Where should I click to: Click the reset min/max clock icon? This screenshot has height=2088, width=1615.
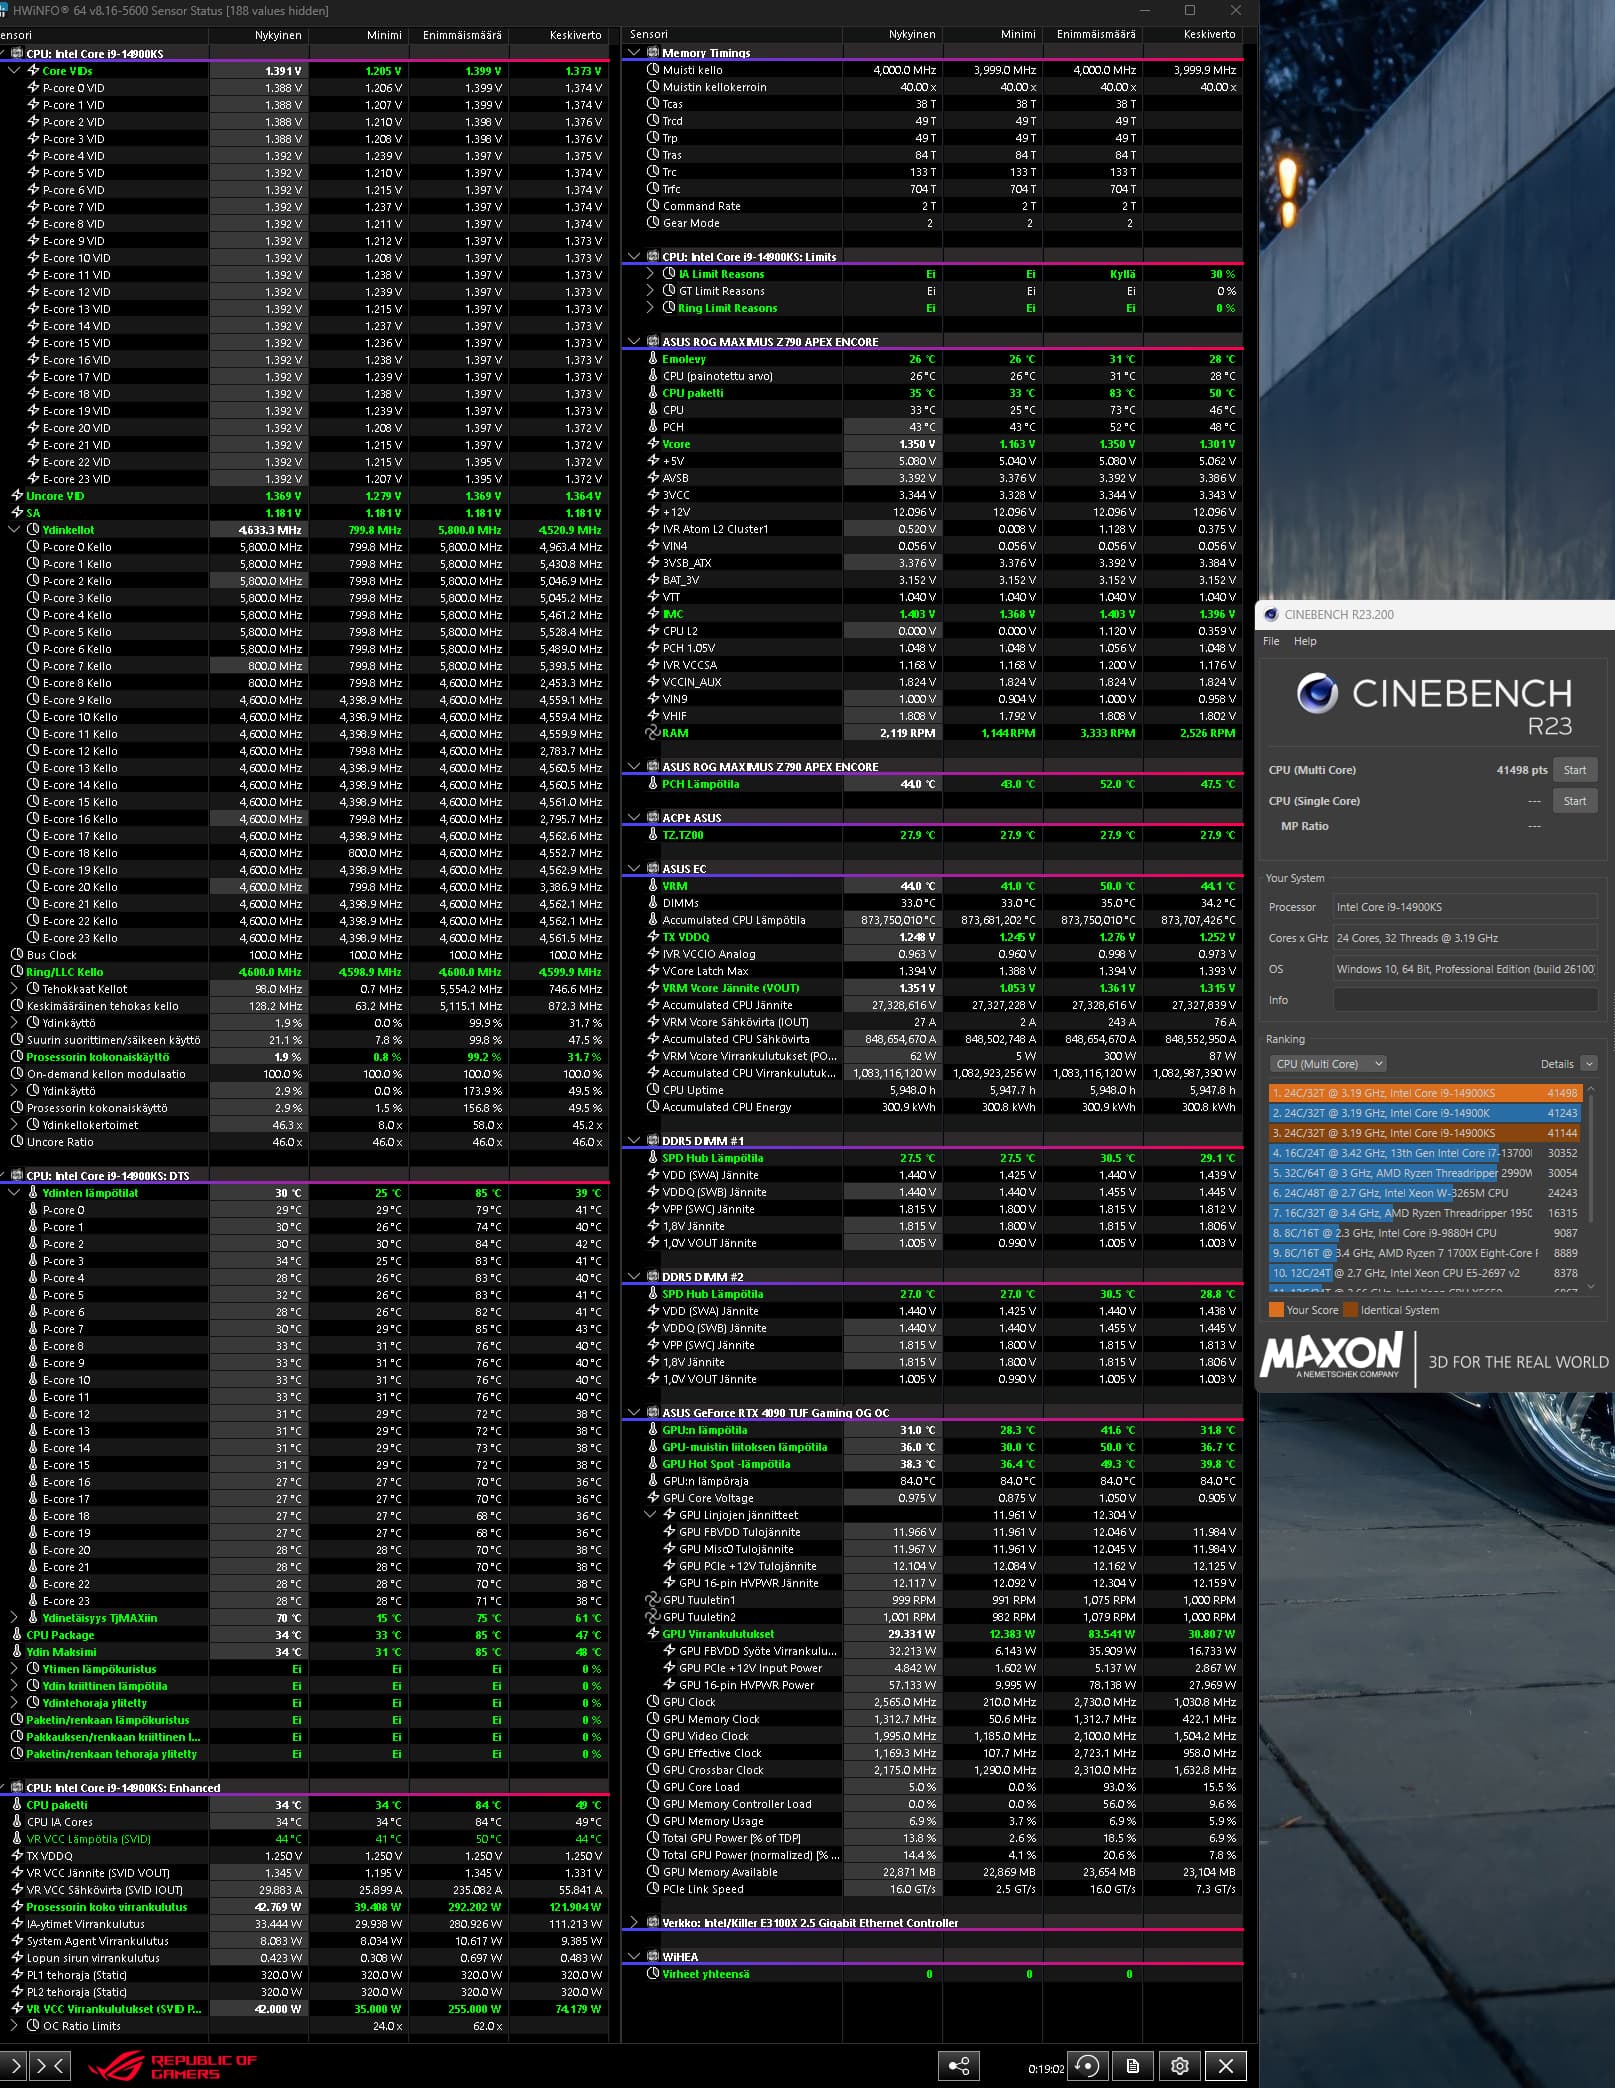(x=1087, y=2066)
